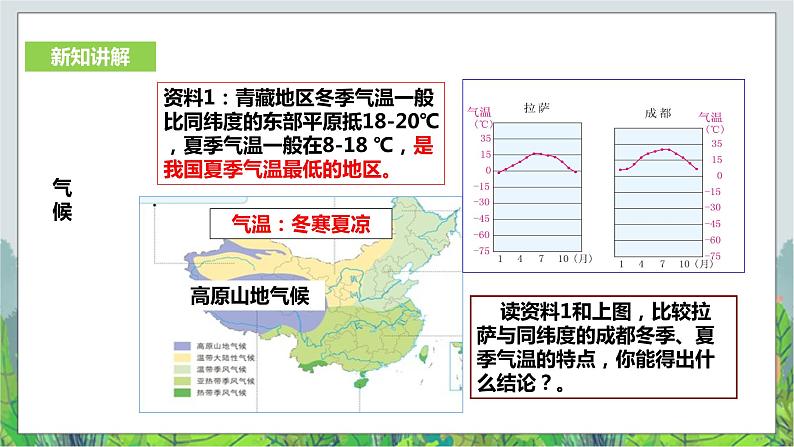Click the purple 高原山地气候 legend swatch
This screenshot has height=447, width=794.
pyautogui.click(x=182, y=346)
